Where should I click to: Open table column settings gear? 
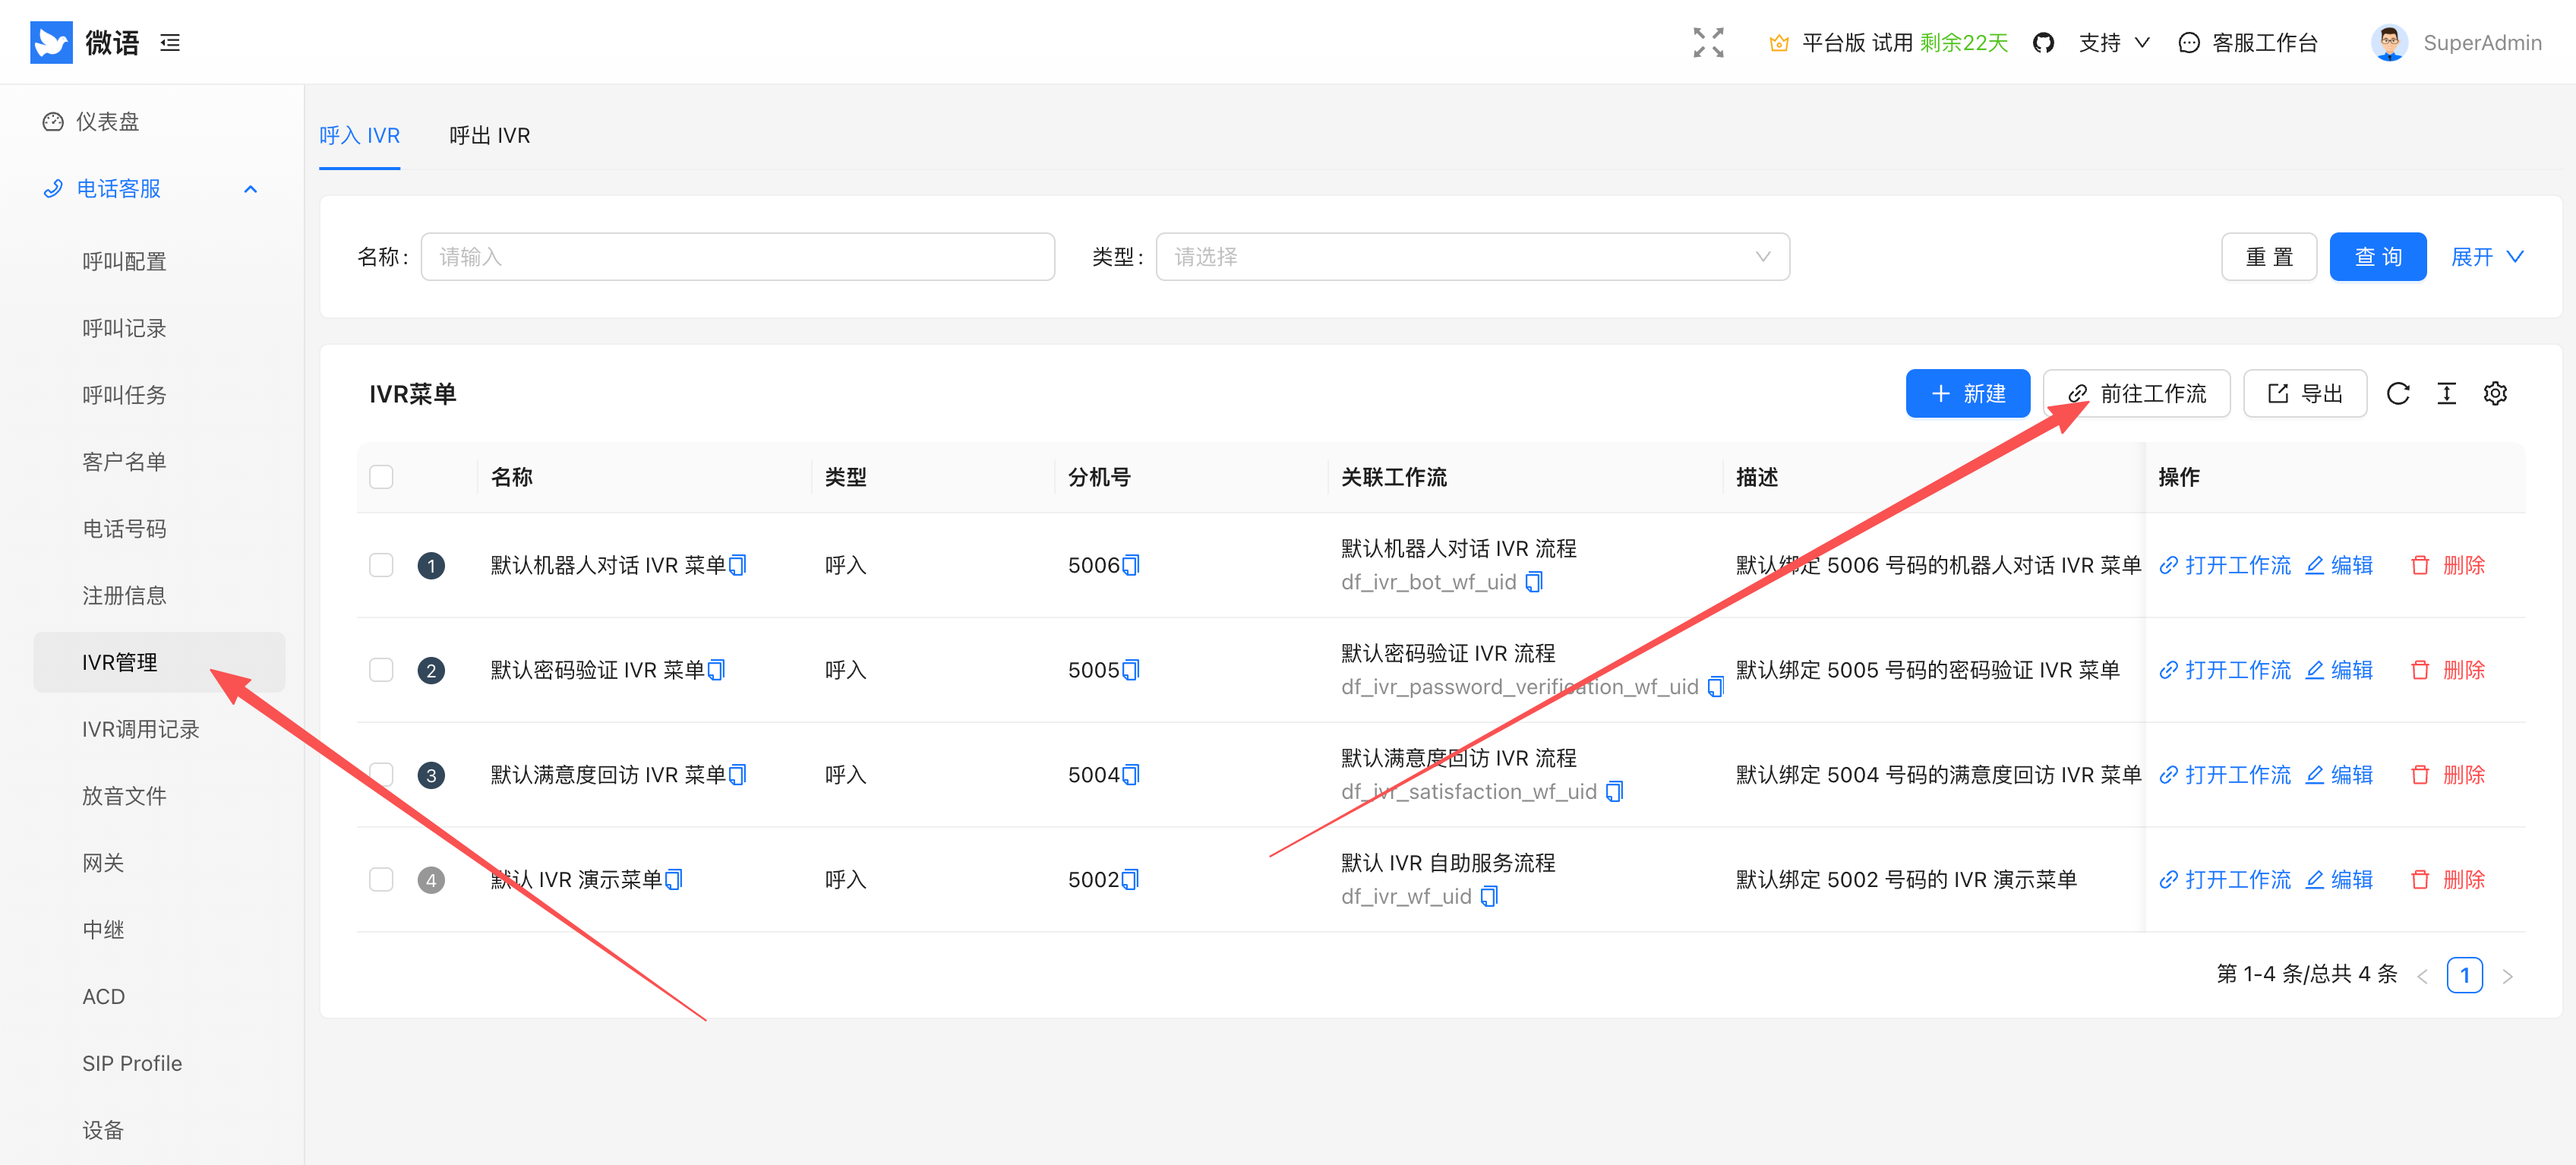(x=2495, y=393)
